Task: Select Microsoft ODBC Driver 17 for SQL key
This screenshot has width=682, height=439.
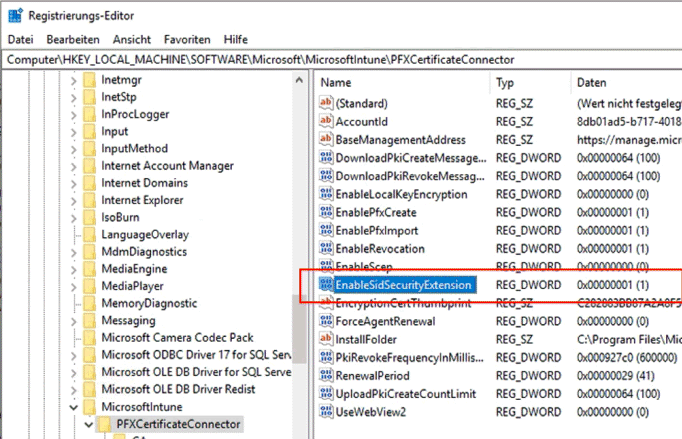Action: click(x=196, y=355)
